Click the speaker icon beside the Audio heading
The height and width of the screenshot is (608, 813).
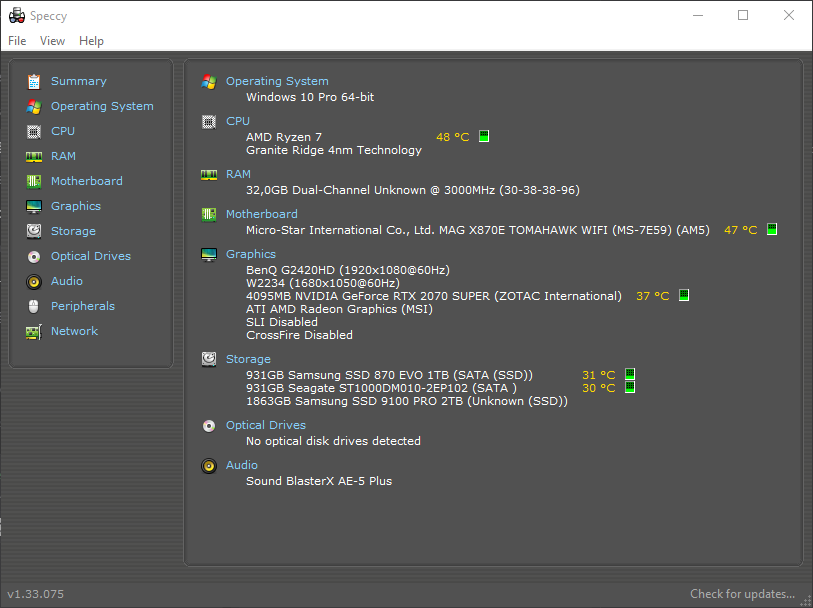click(209, 465)
